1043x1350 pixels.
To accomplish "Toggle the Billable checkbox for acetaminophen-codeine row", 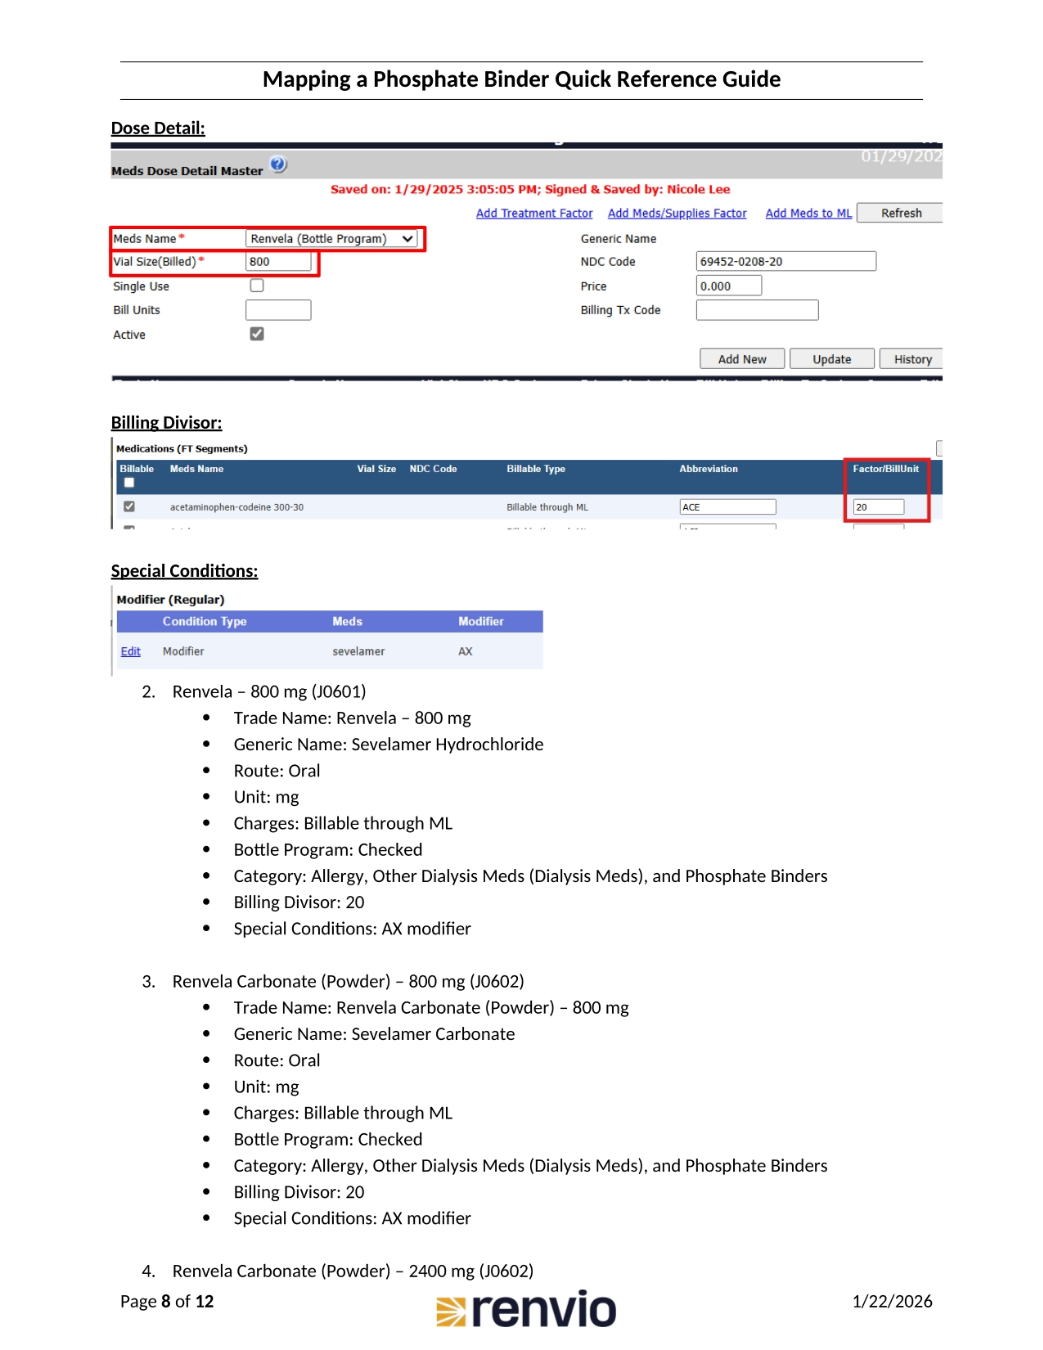I will click(129, 507).
